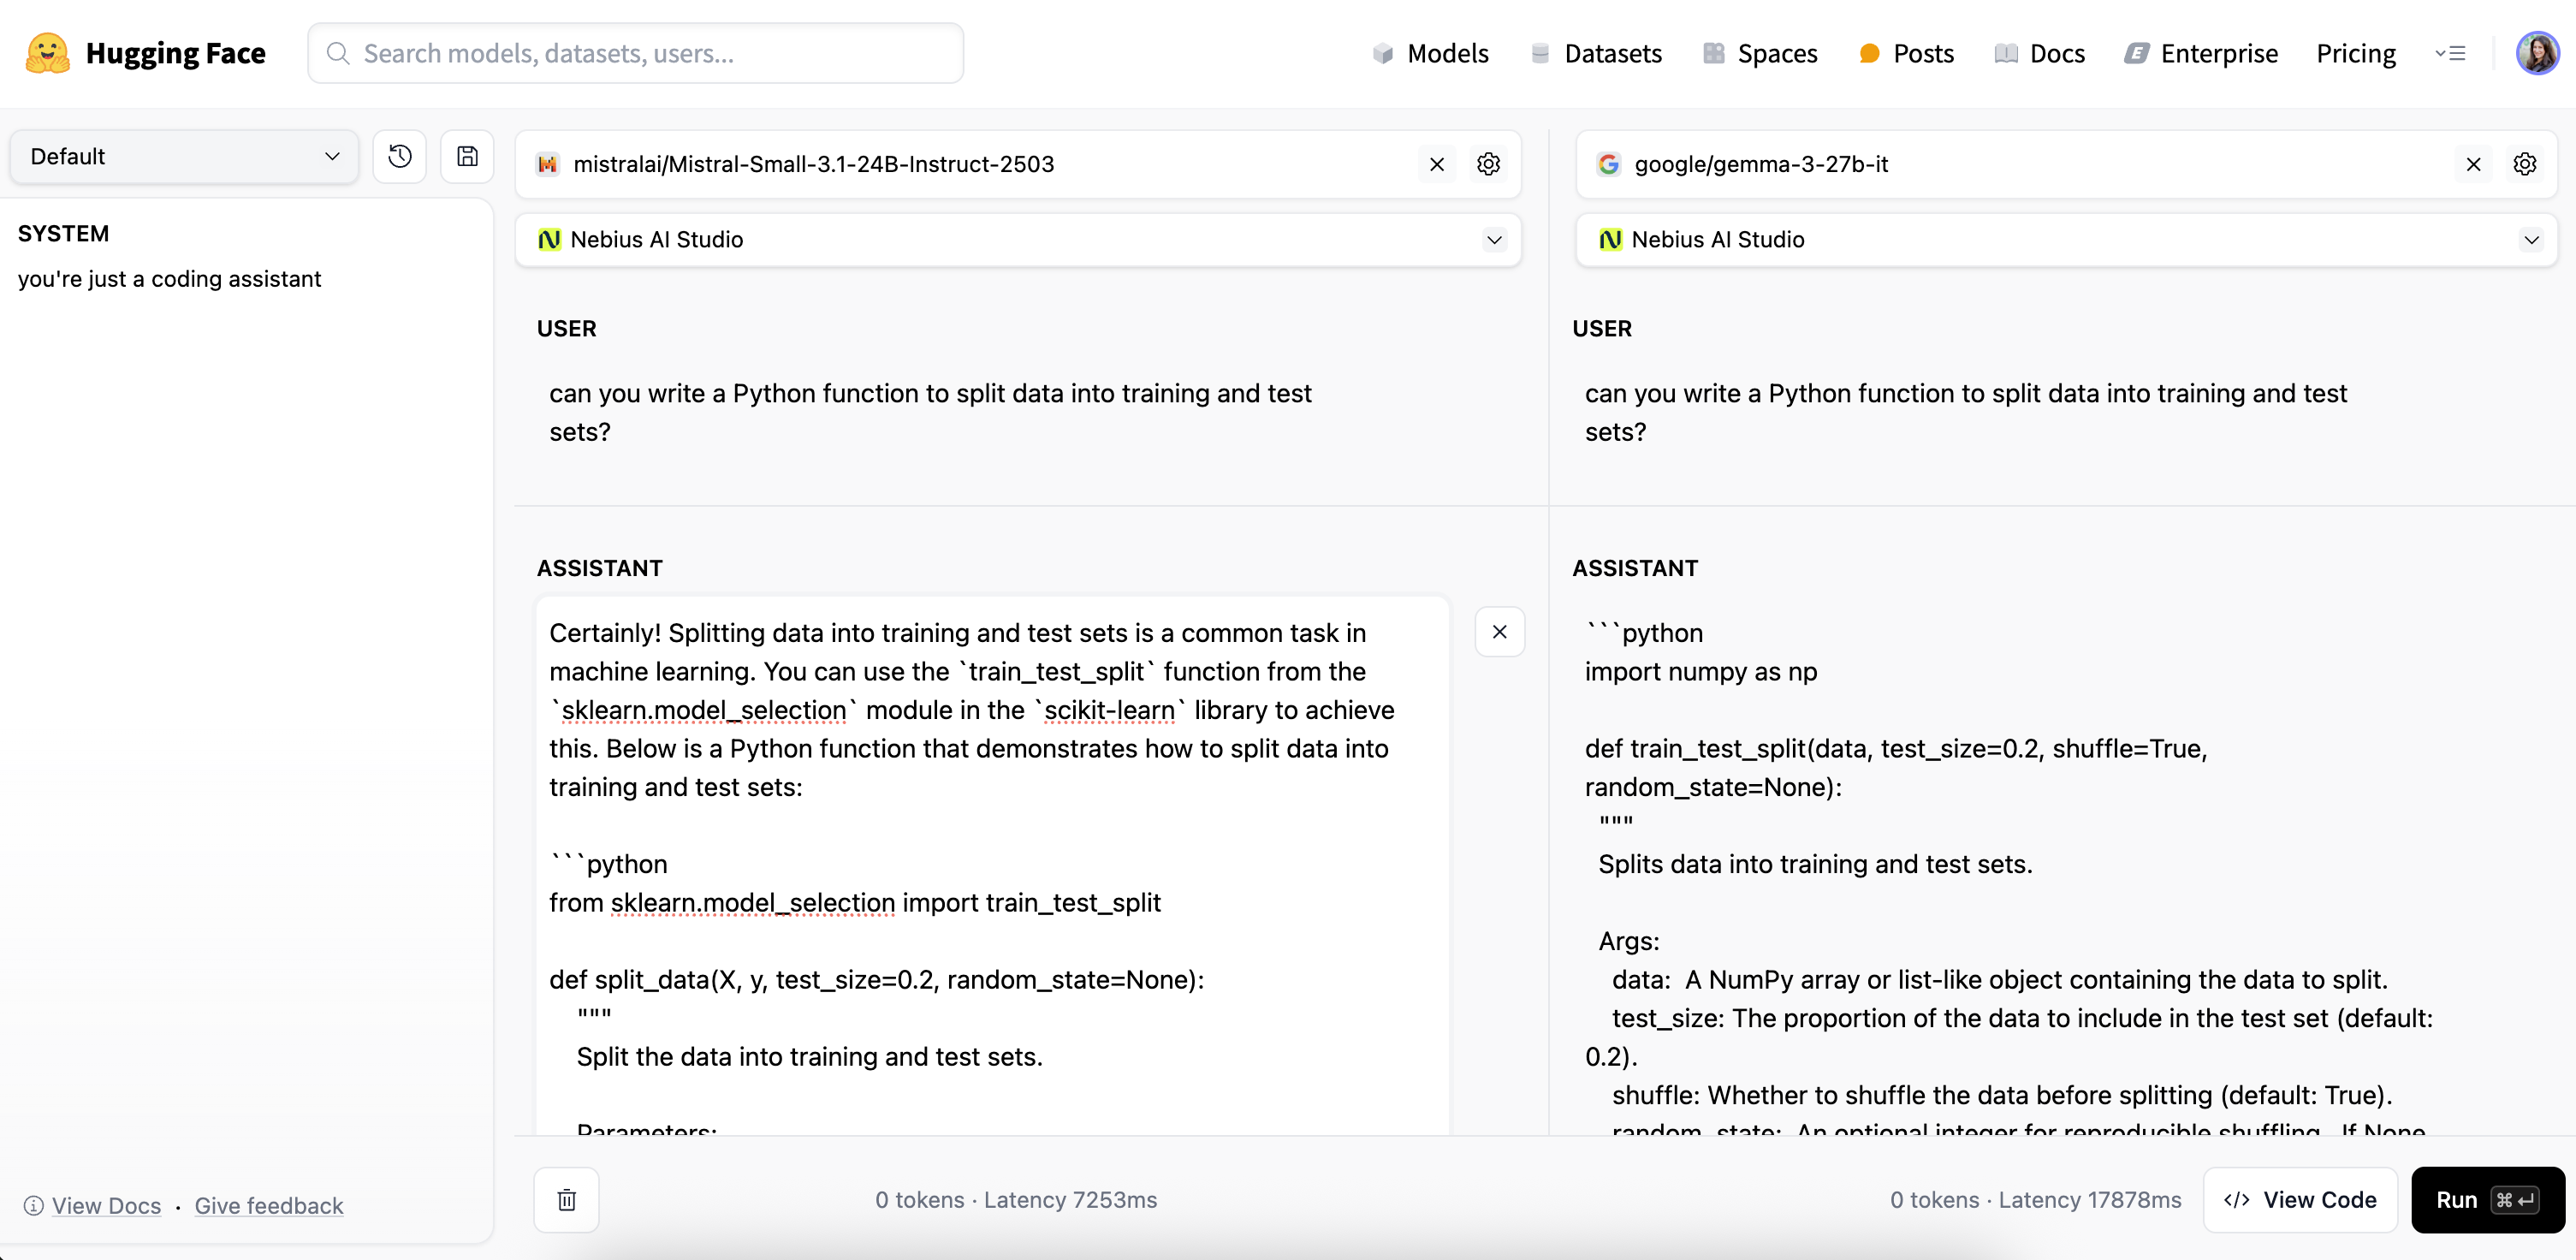Click the trash clear conversation icon
Image resolution: width=2576 pixels, height=1260 pixels.
pos(566,1199)
